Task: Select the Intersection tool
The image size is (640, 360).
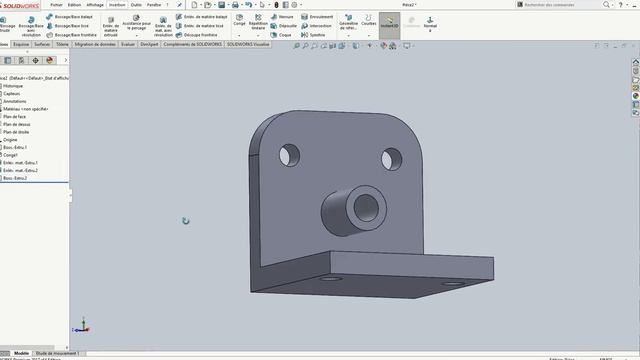Action: [x=316, y=26]
